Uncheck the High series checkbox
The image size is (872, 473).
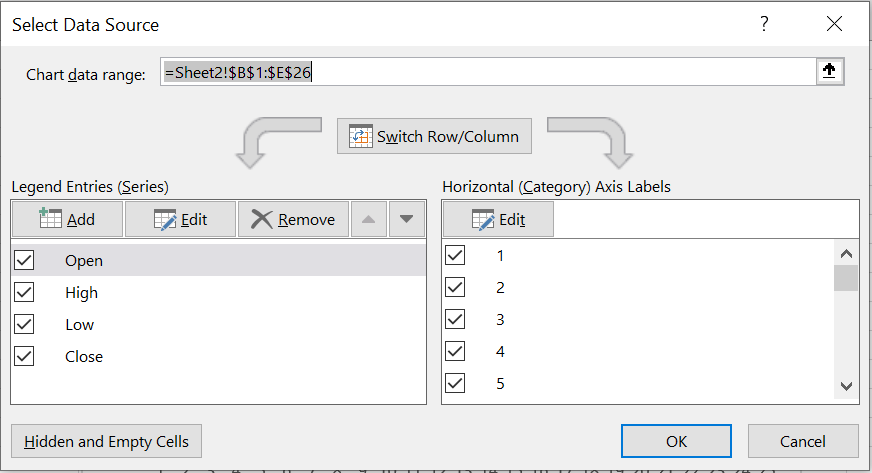[24, 292]
